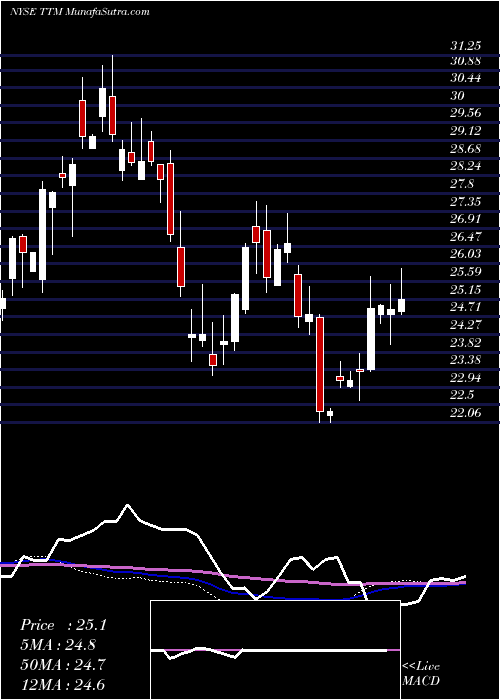Click the <<Live MACD label
Screen dimensions: 500x700
(421, 673)
